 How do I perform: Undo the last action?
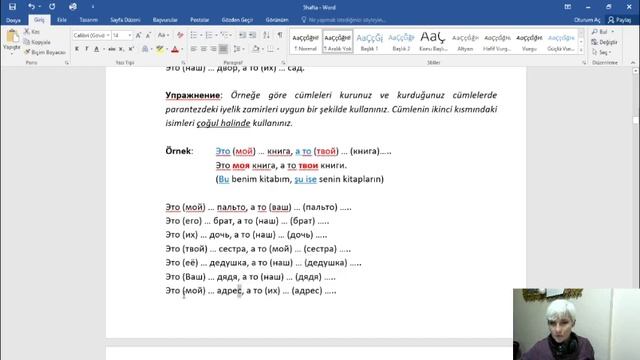[x=31, y=7]
